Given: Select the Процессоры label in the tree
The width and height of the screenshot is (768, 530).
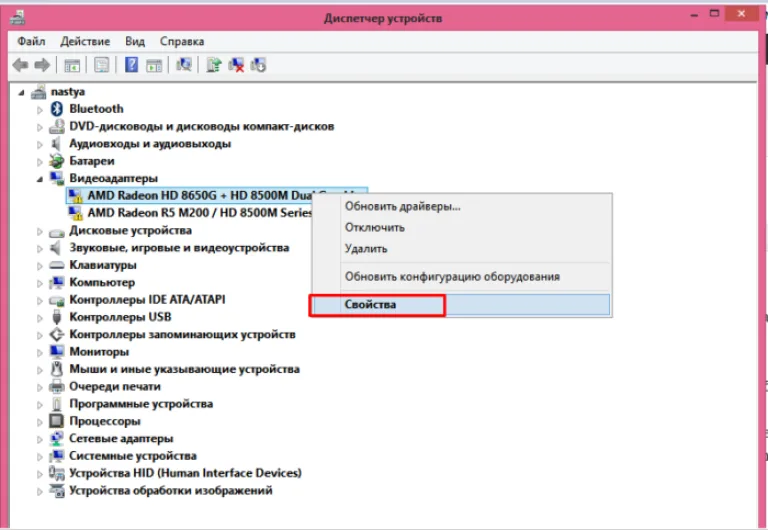Looking at the screenshot, I should (x=105, y=421).
